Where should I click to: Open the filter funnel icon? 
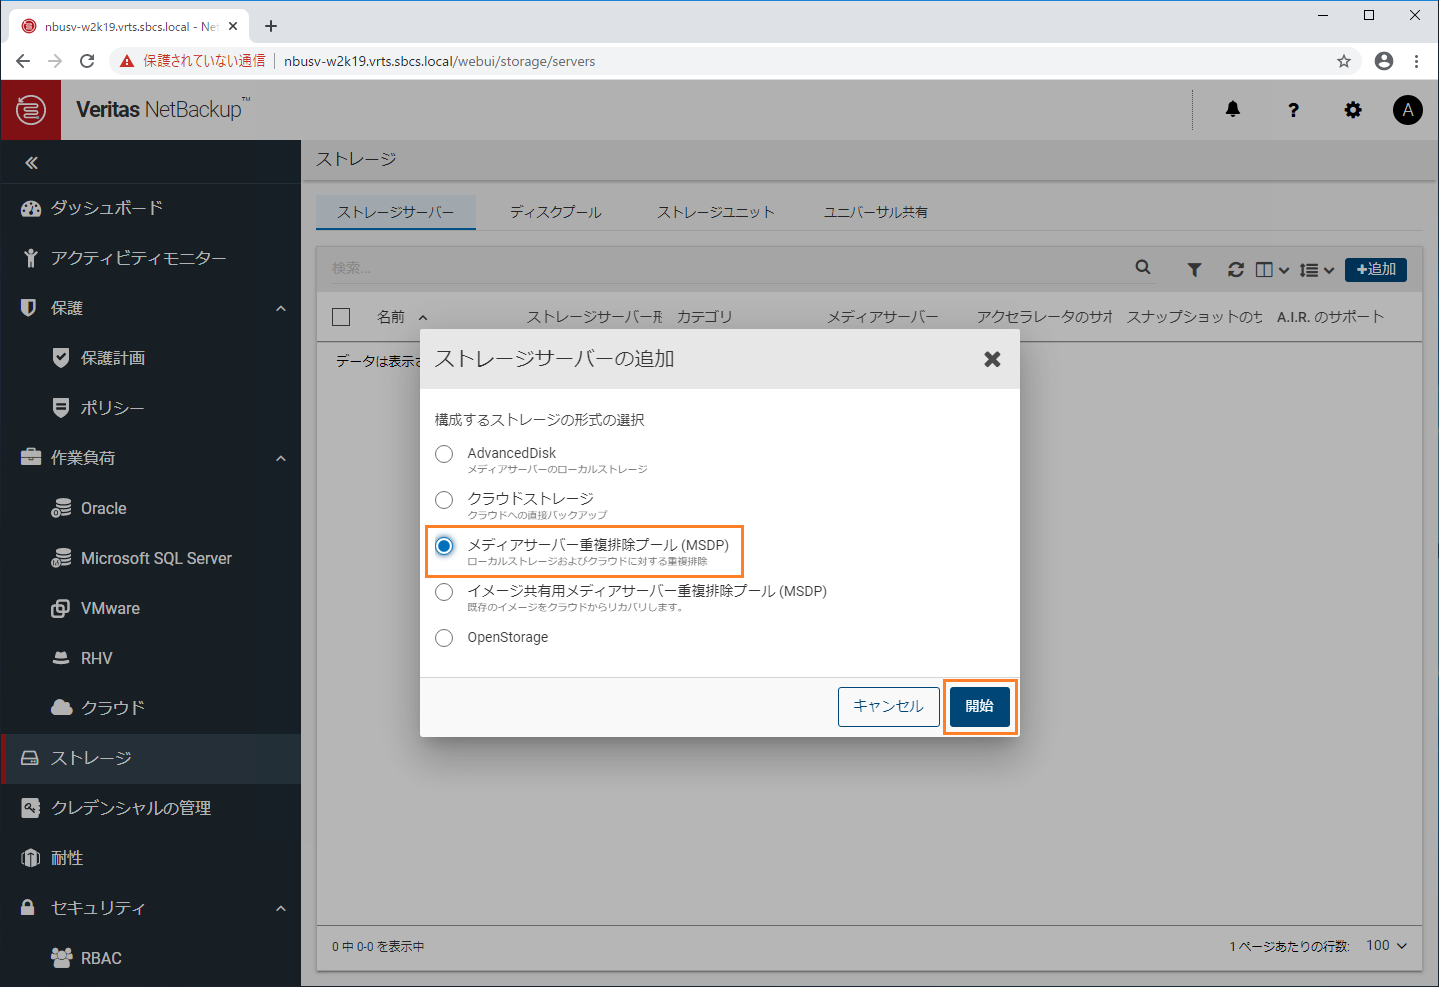(1194, 270)
